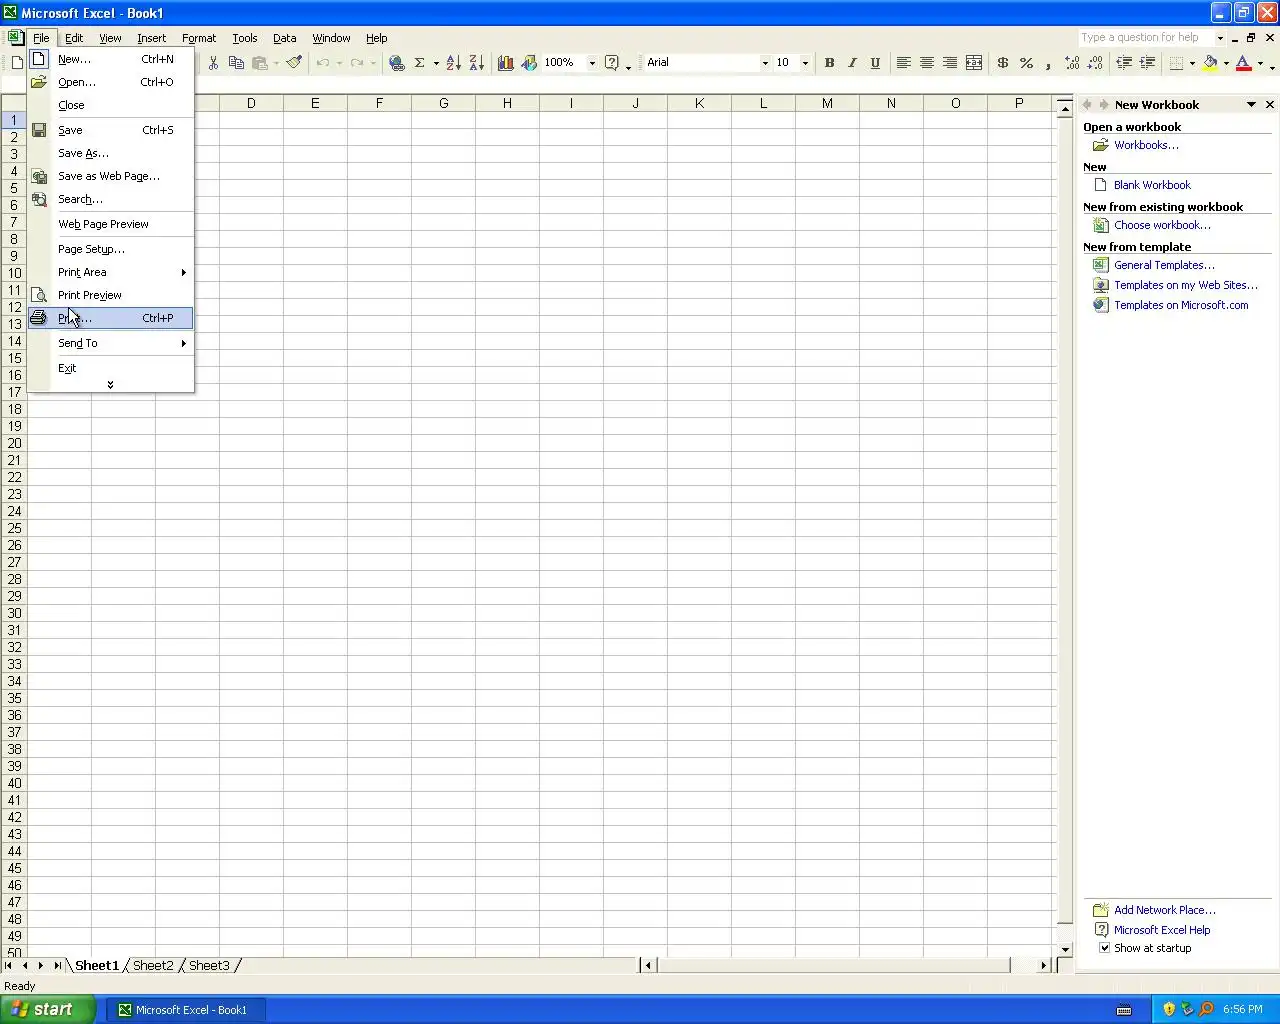Open the Fill Color dropdown arrow

tap(1226, 62)
